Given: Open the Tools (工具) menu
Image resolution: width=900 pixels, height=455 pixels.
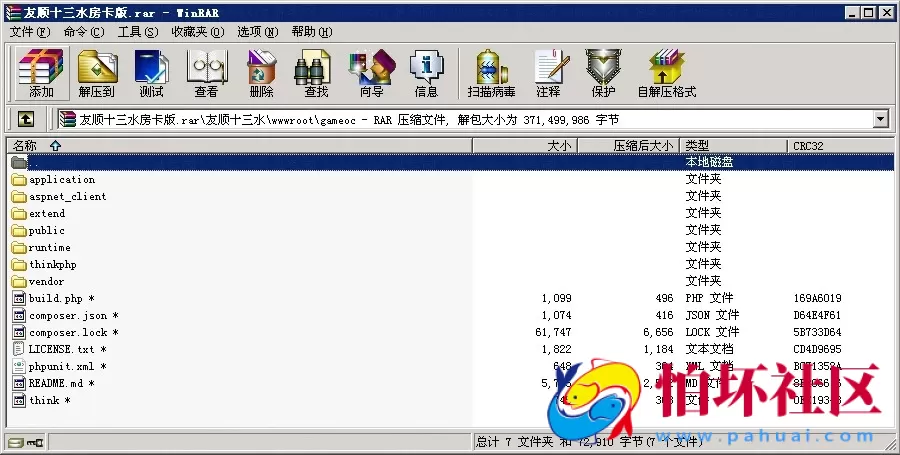Looking at the screenshot, I should 138,32.
